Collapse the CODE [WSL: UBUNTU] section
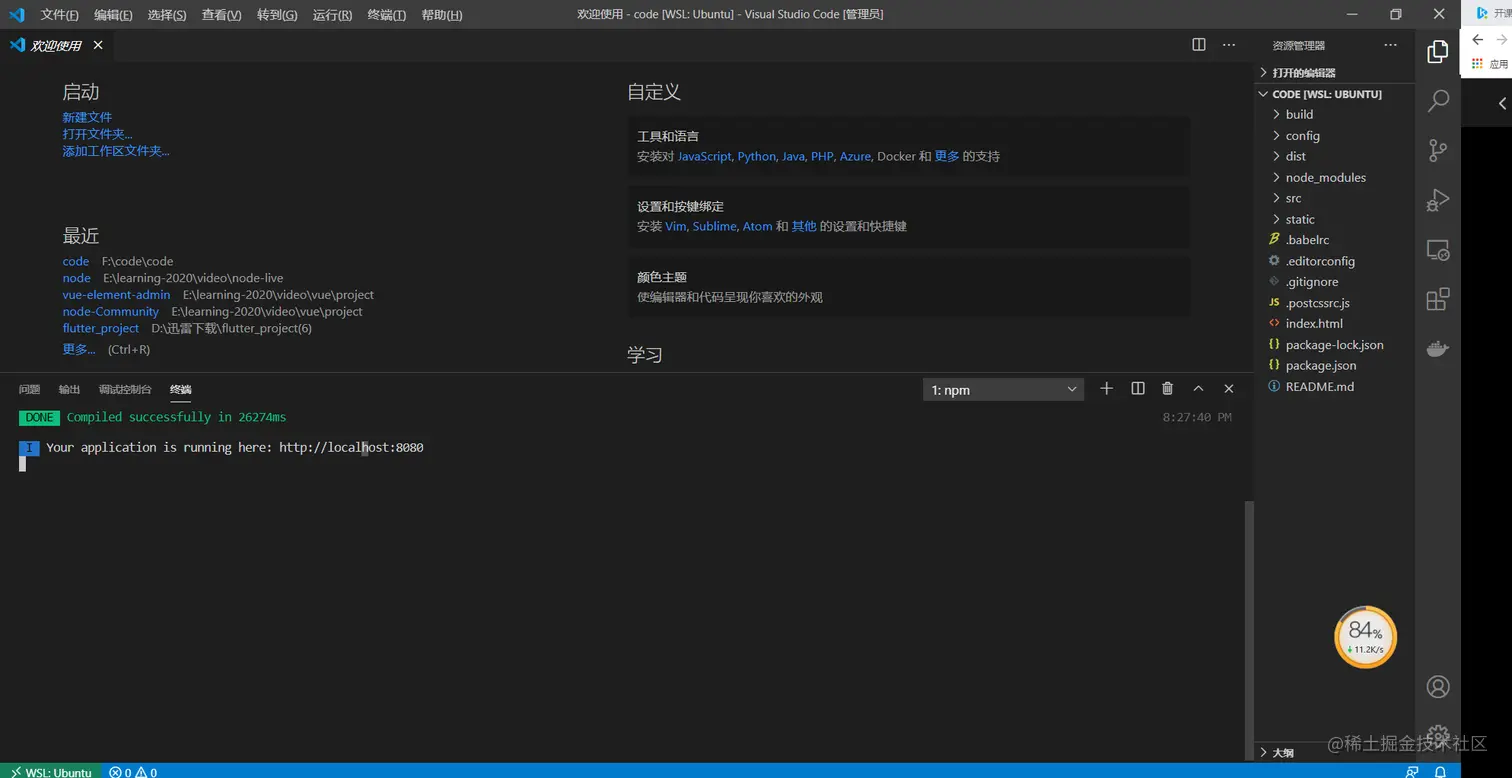The height and width of the screenshot is (778, 1512). pos(1335,94)
